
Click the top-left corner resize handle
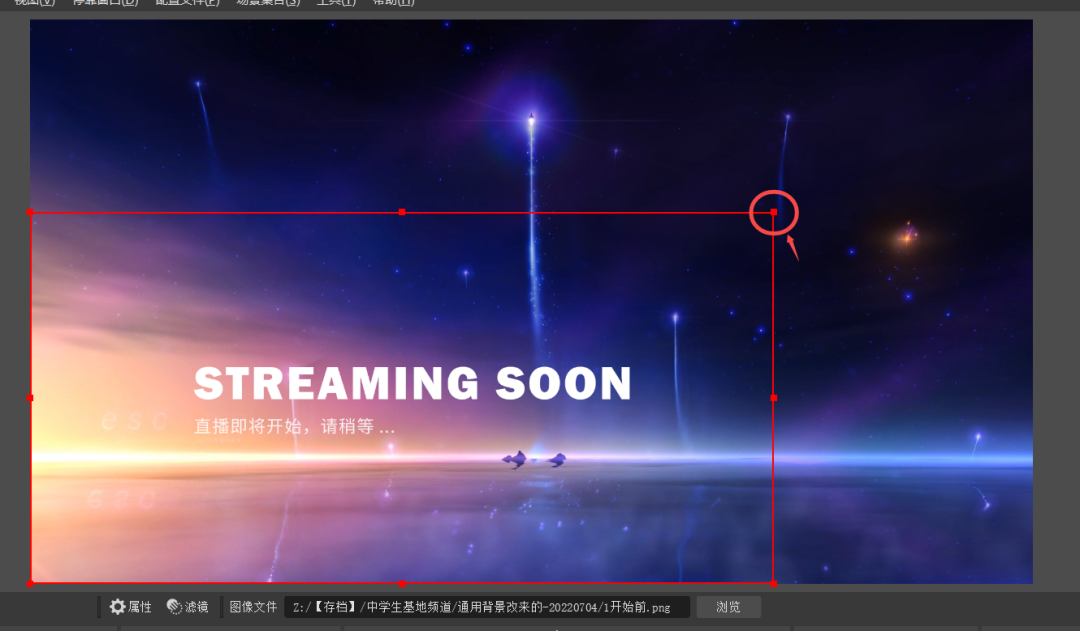[x=31, y=212]
